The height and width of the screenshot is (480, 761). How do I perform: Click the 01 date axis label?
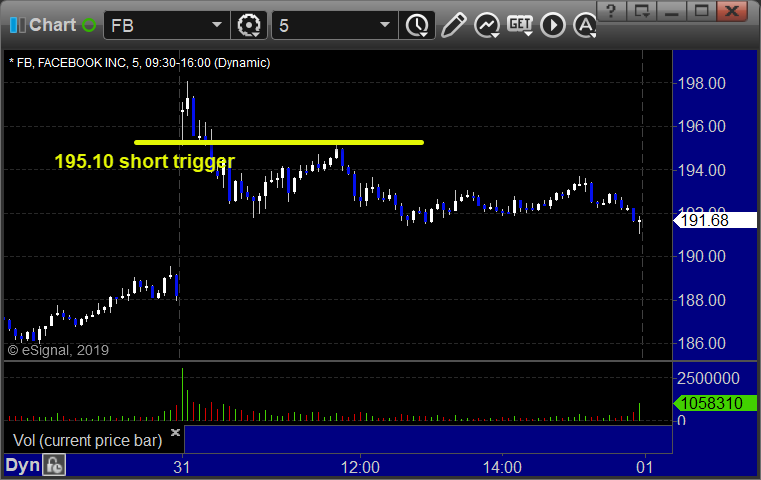[x=645, y=467]
